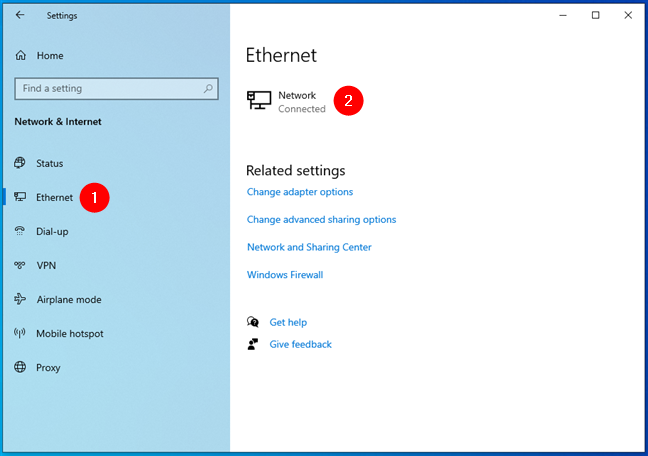Click the Airplane mode icon

click(x=20, y=299)
